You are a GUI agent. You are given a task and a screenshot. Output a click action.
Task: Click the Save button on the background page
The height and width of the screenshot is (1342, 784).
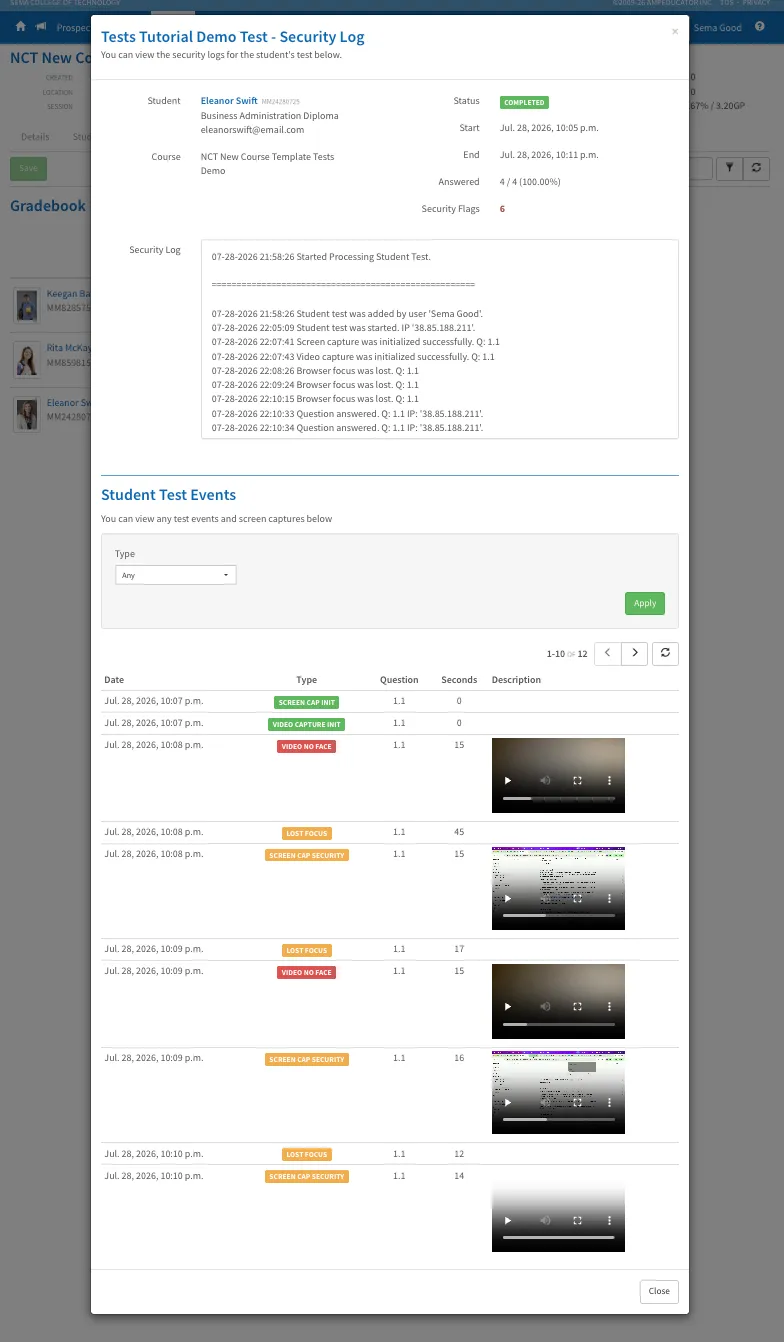(28, 168)
